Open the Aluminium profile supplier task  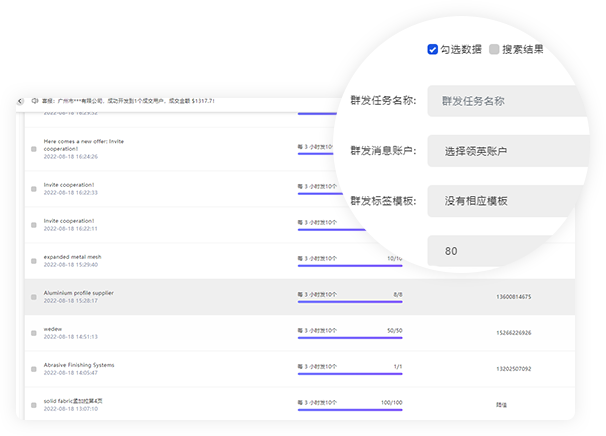point(78,293)
